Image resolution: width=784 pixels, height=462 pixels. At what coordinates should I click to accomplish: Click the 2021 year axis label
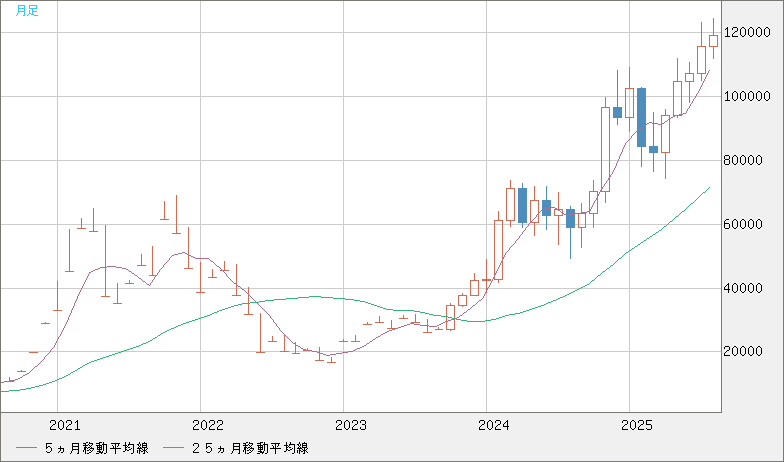[x=64, y=426]
